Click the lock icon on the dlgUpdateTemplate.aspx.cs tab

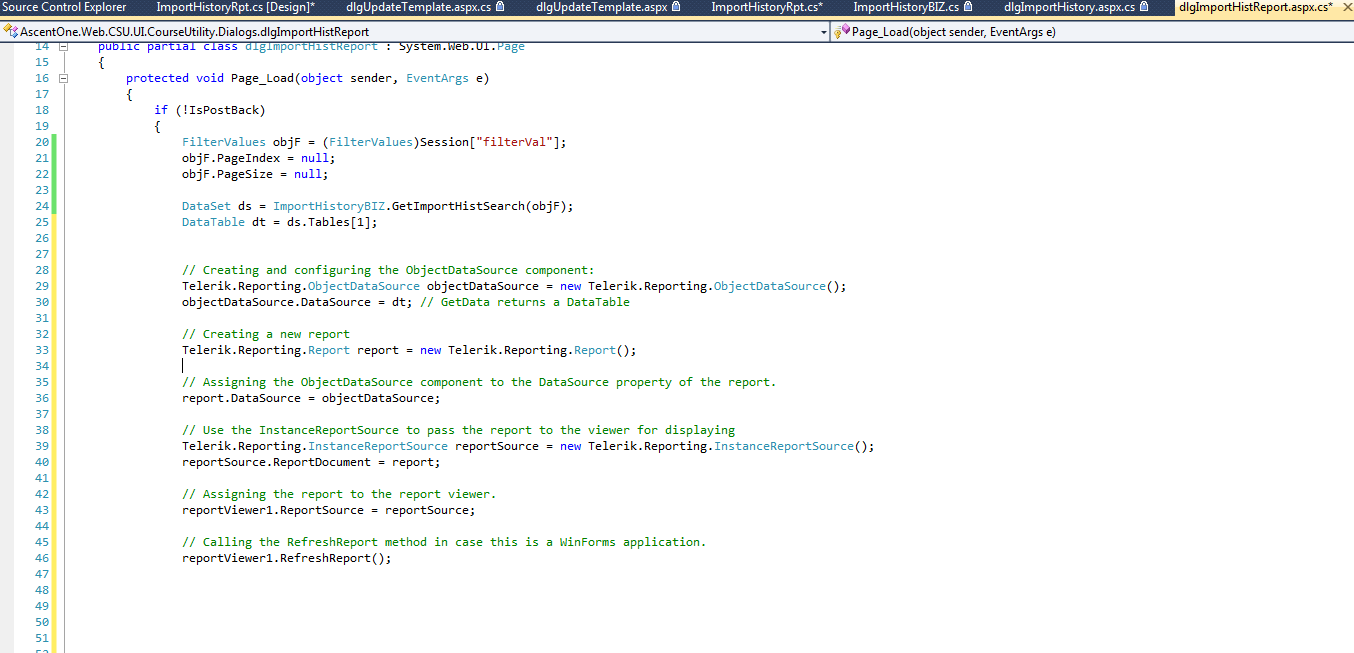point(499,7)
